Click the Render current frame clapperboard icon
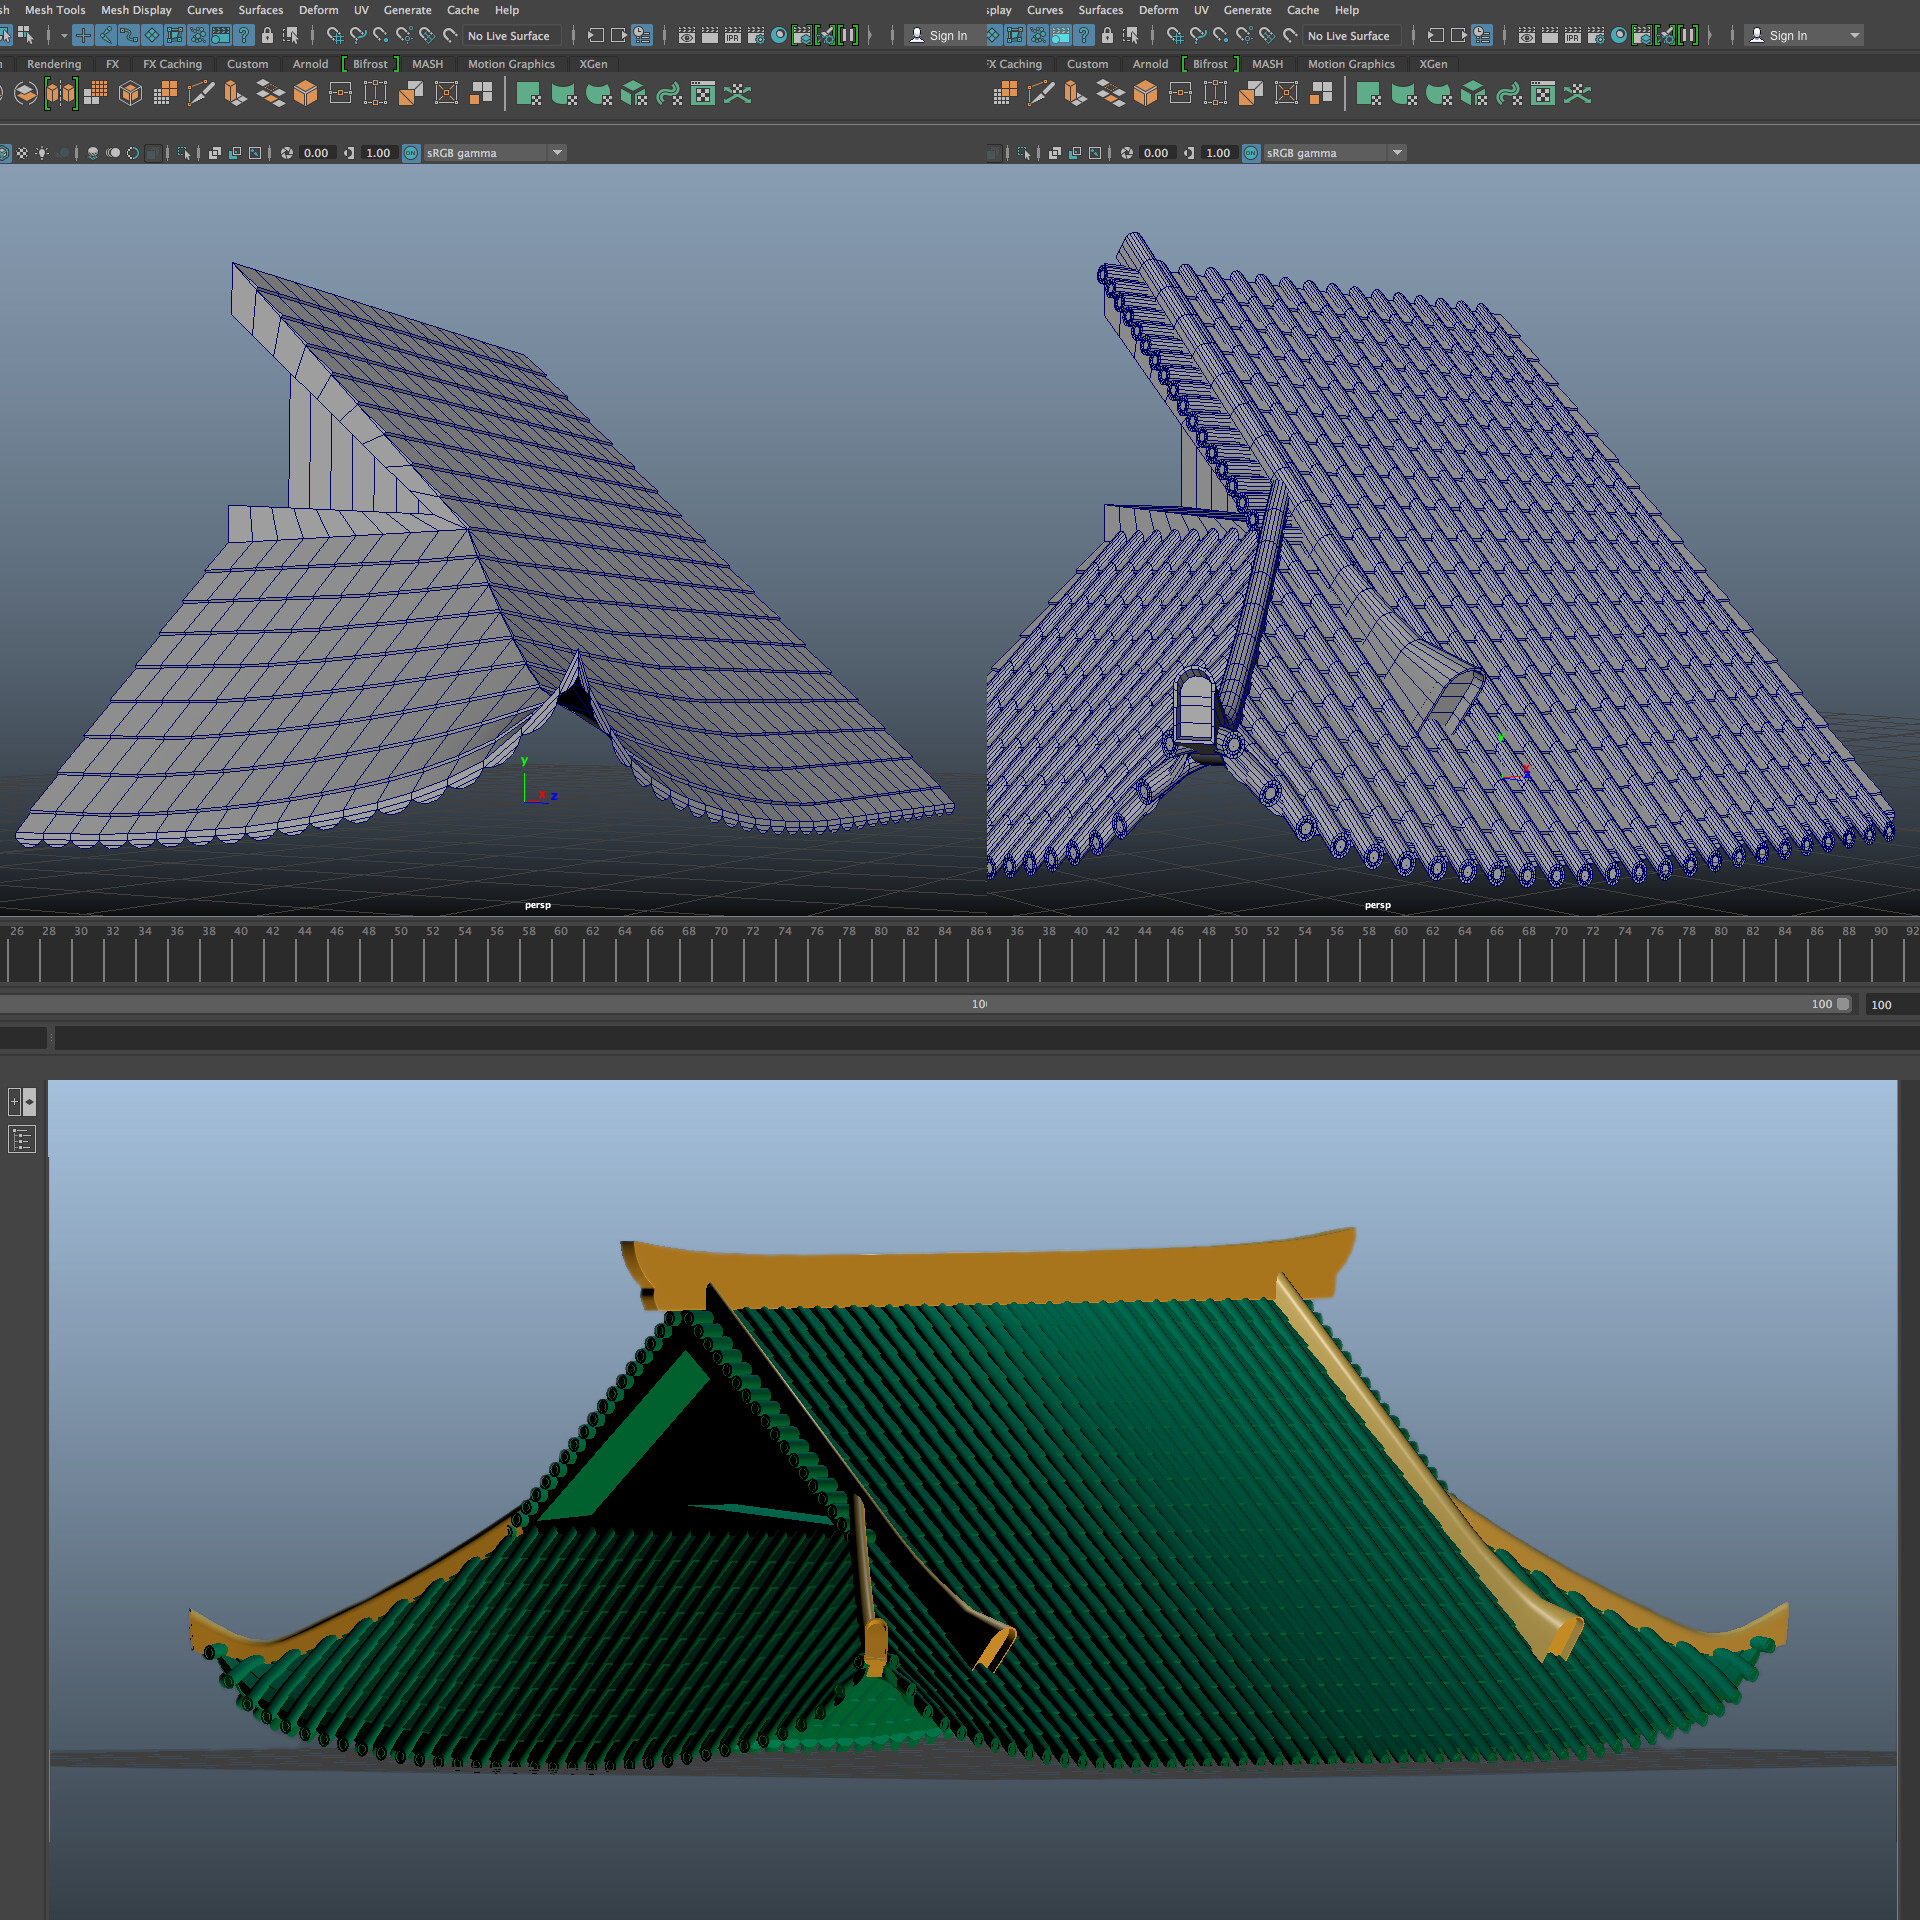Viewport: 1920px width, 1920px height. coord(710,35)
